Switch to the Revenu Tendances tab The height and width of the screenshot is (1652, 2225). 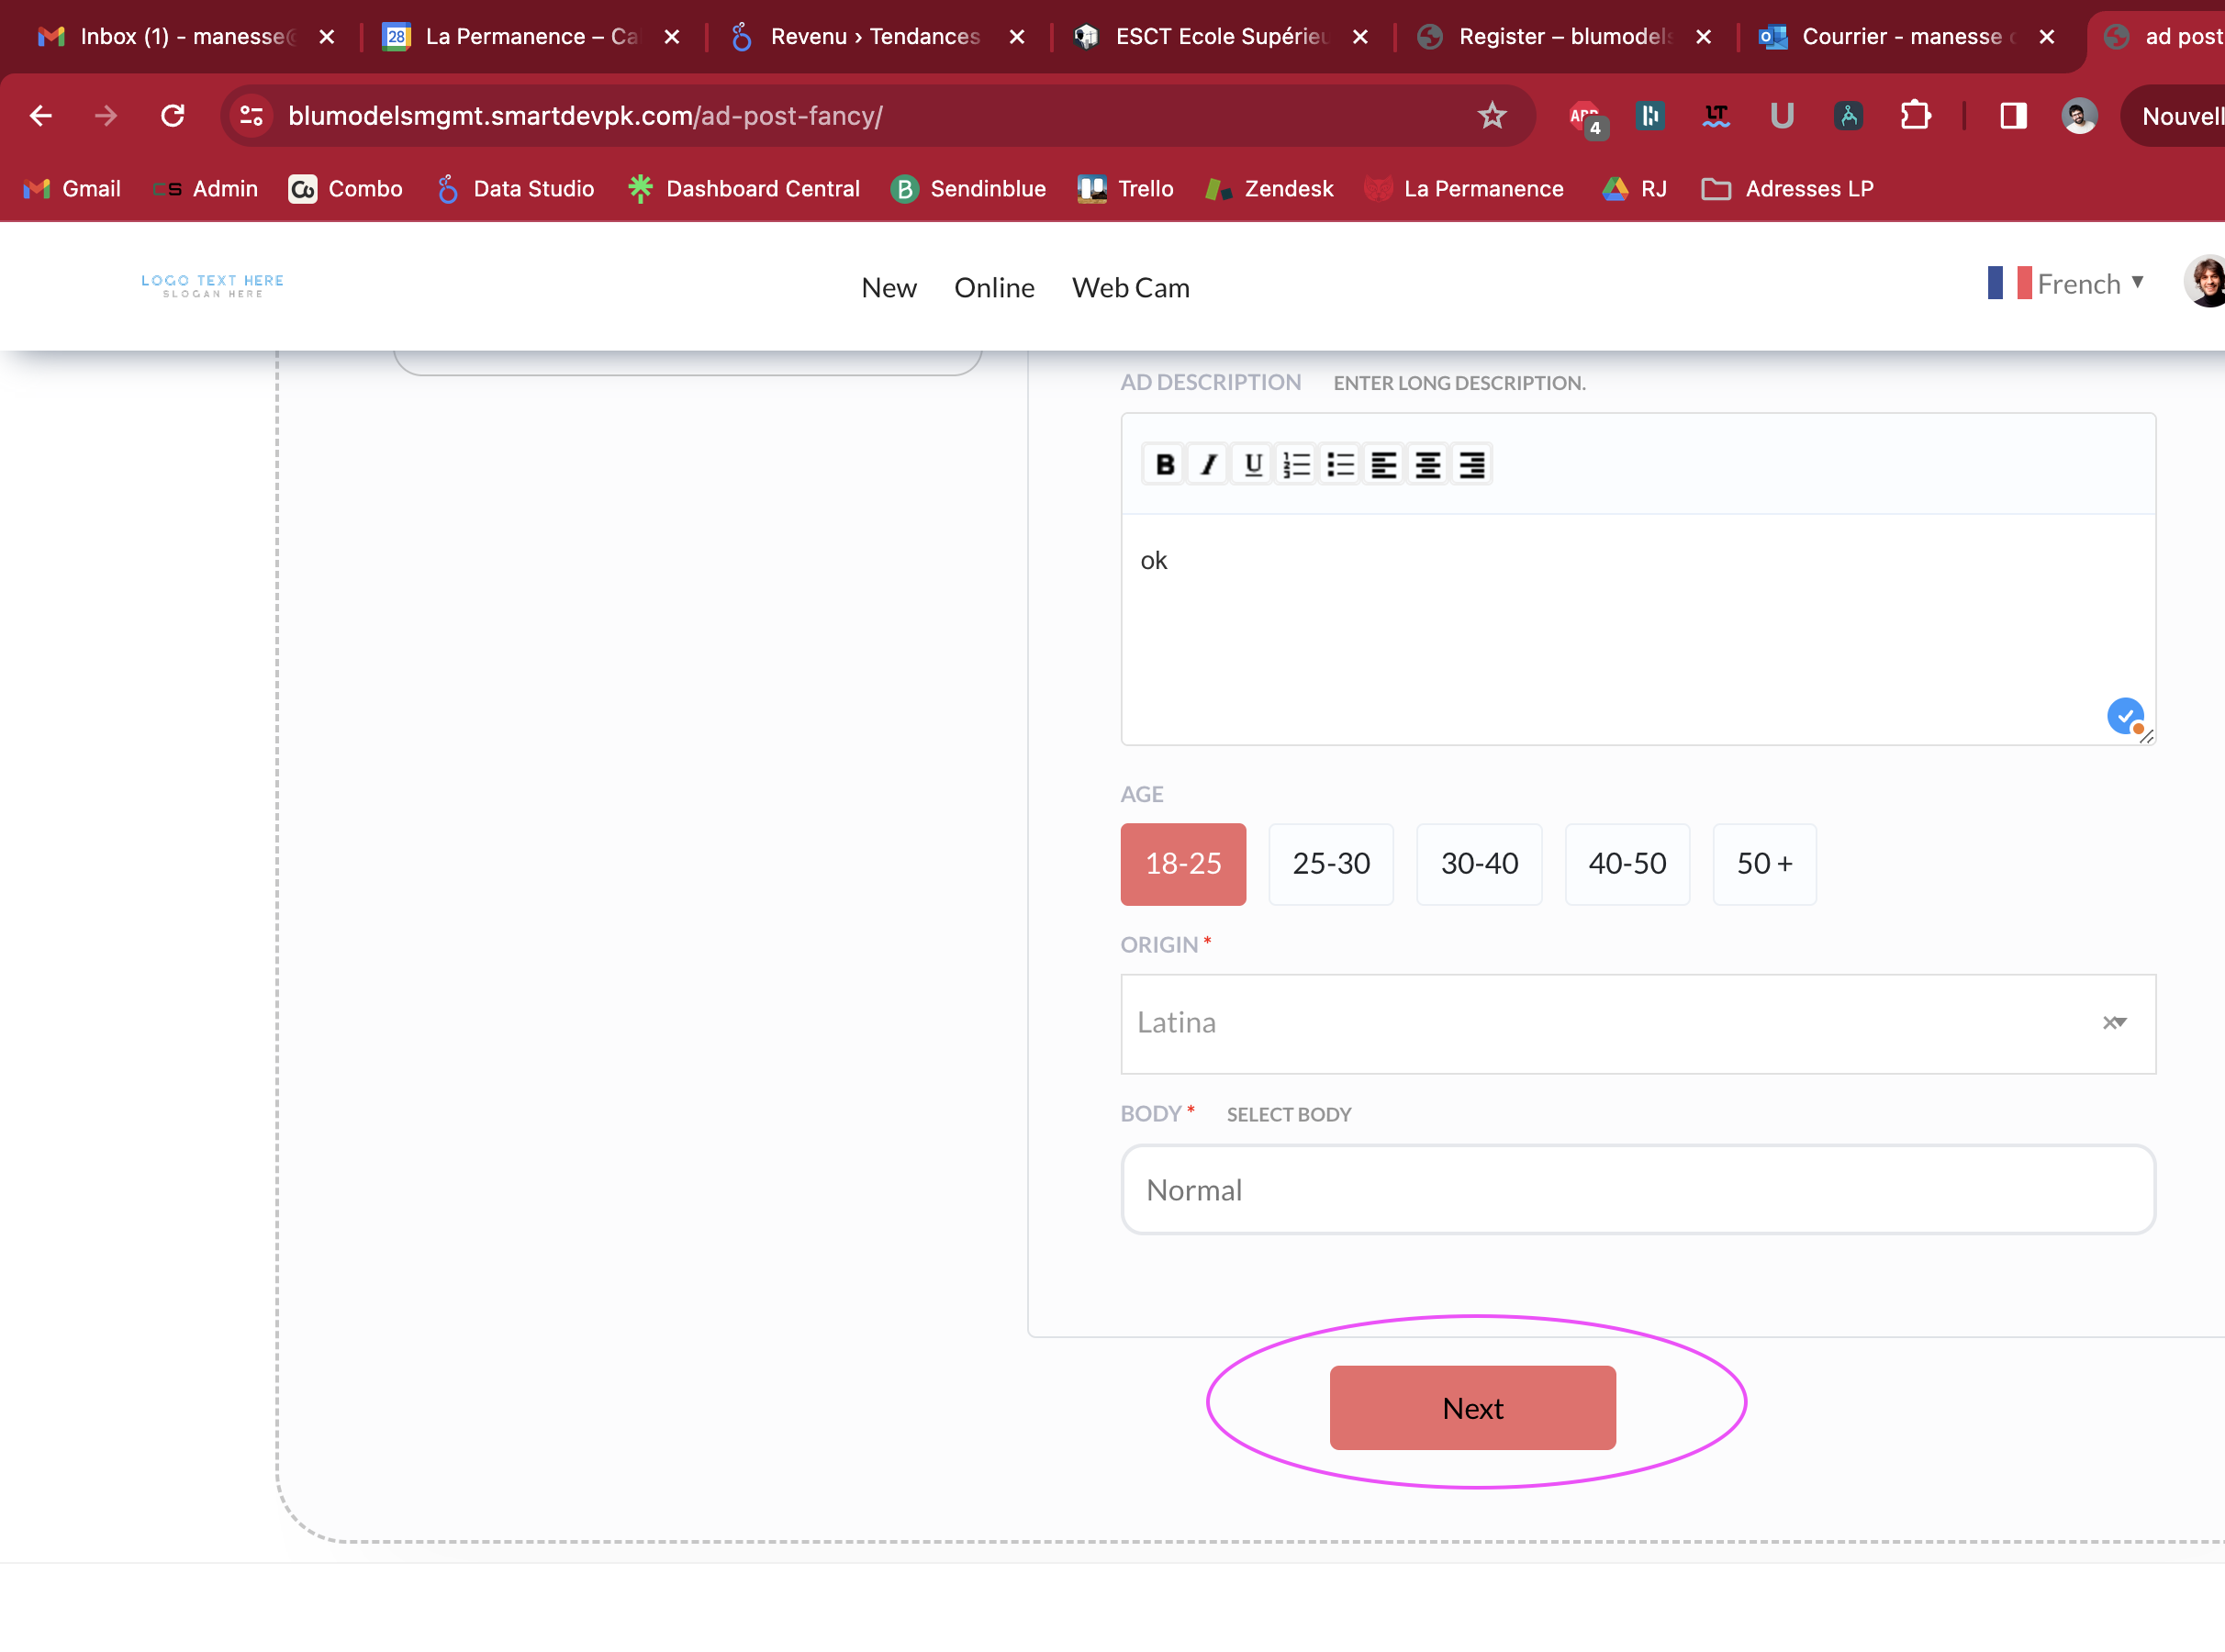(x=873, y=37)
